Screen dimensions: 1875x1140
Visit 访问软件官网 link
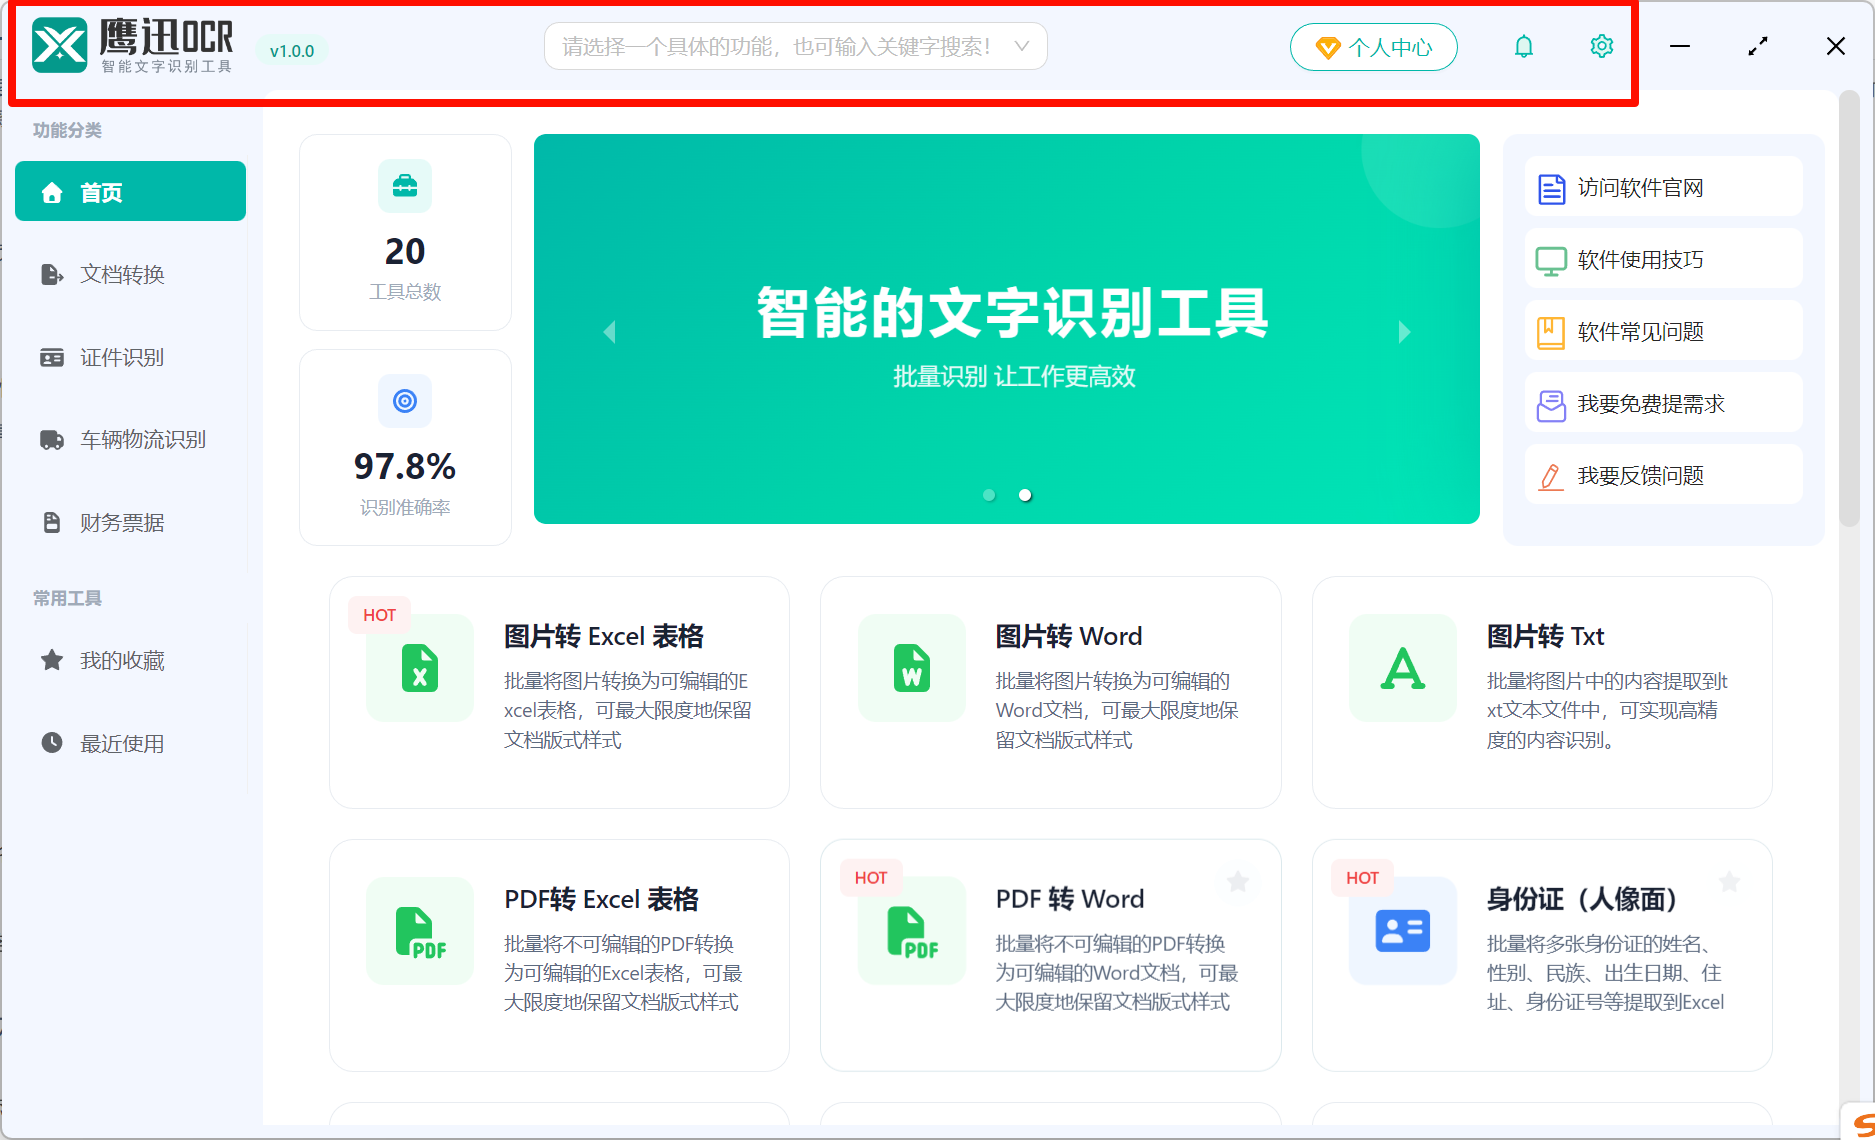tap(1662, 188)
